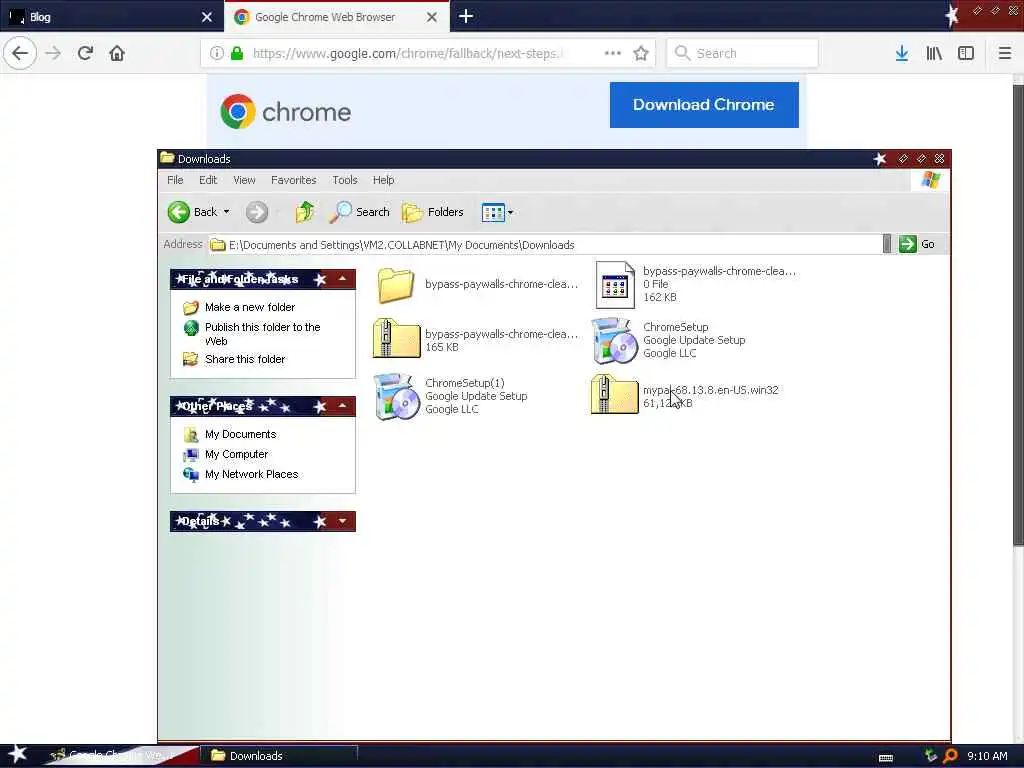Click the Go button next to Address
The width and height of the screenshot is (1024, 768).
pyautogui.click(x=917, y=244)
